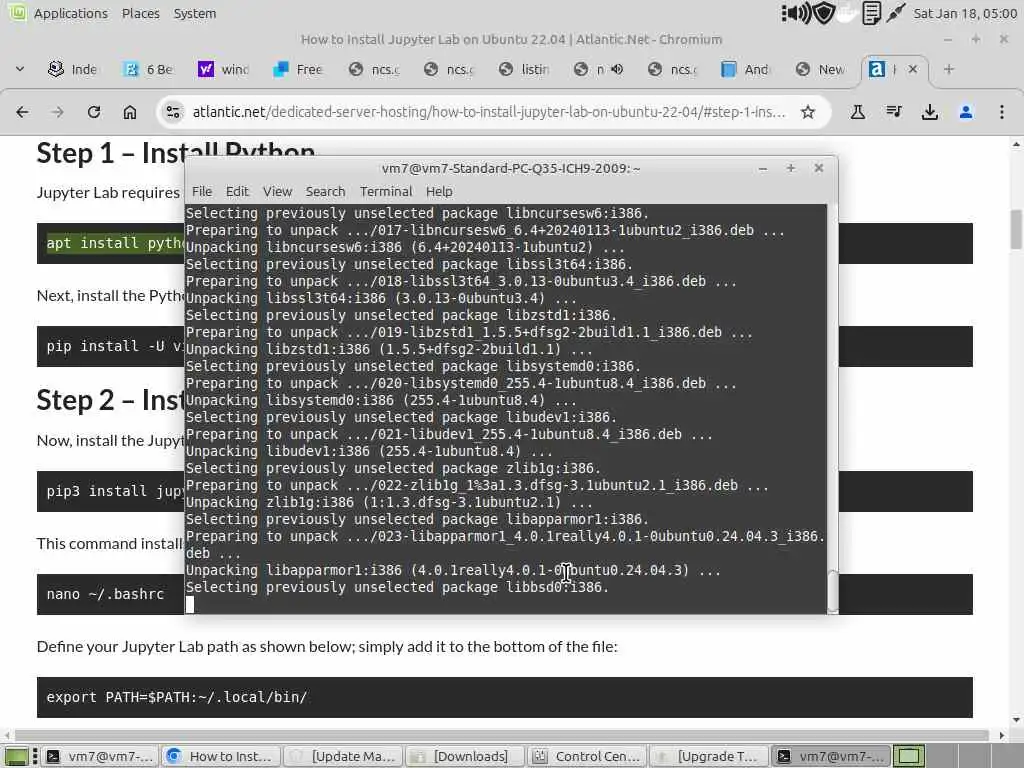The width and height of the screenshot is (1024, 768).
Task: Click the date and time clock
Action: tap(965, 13)
